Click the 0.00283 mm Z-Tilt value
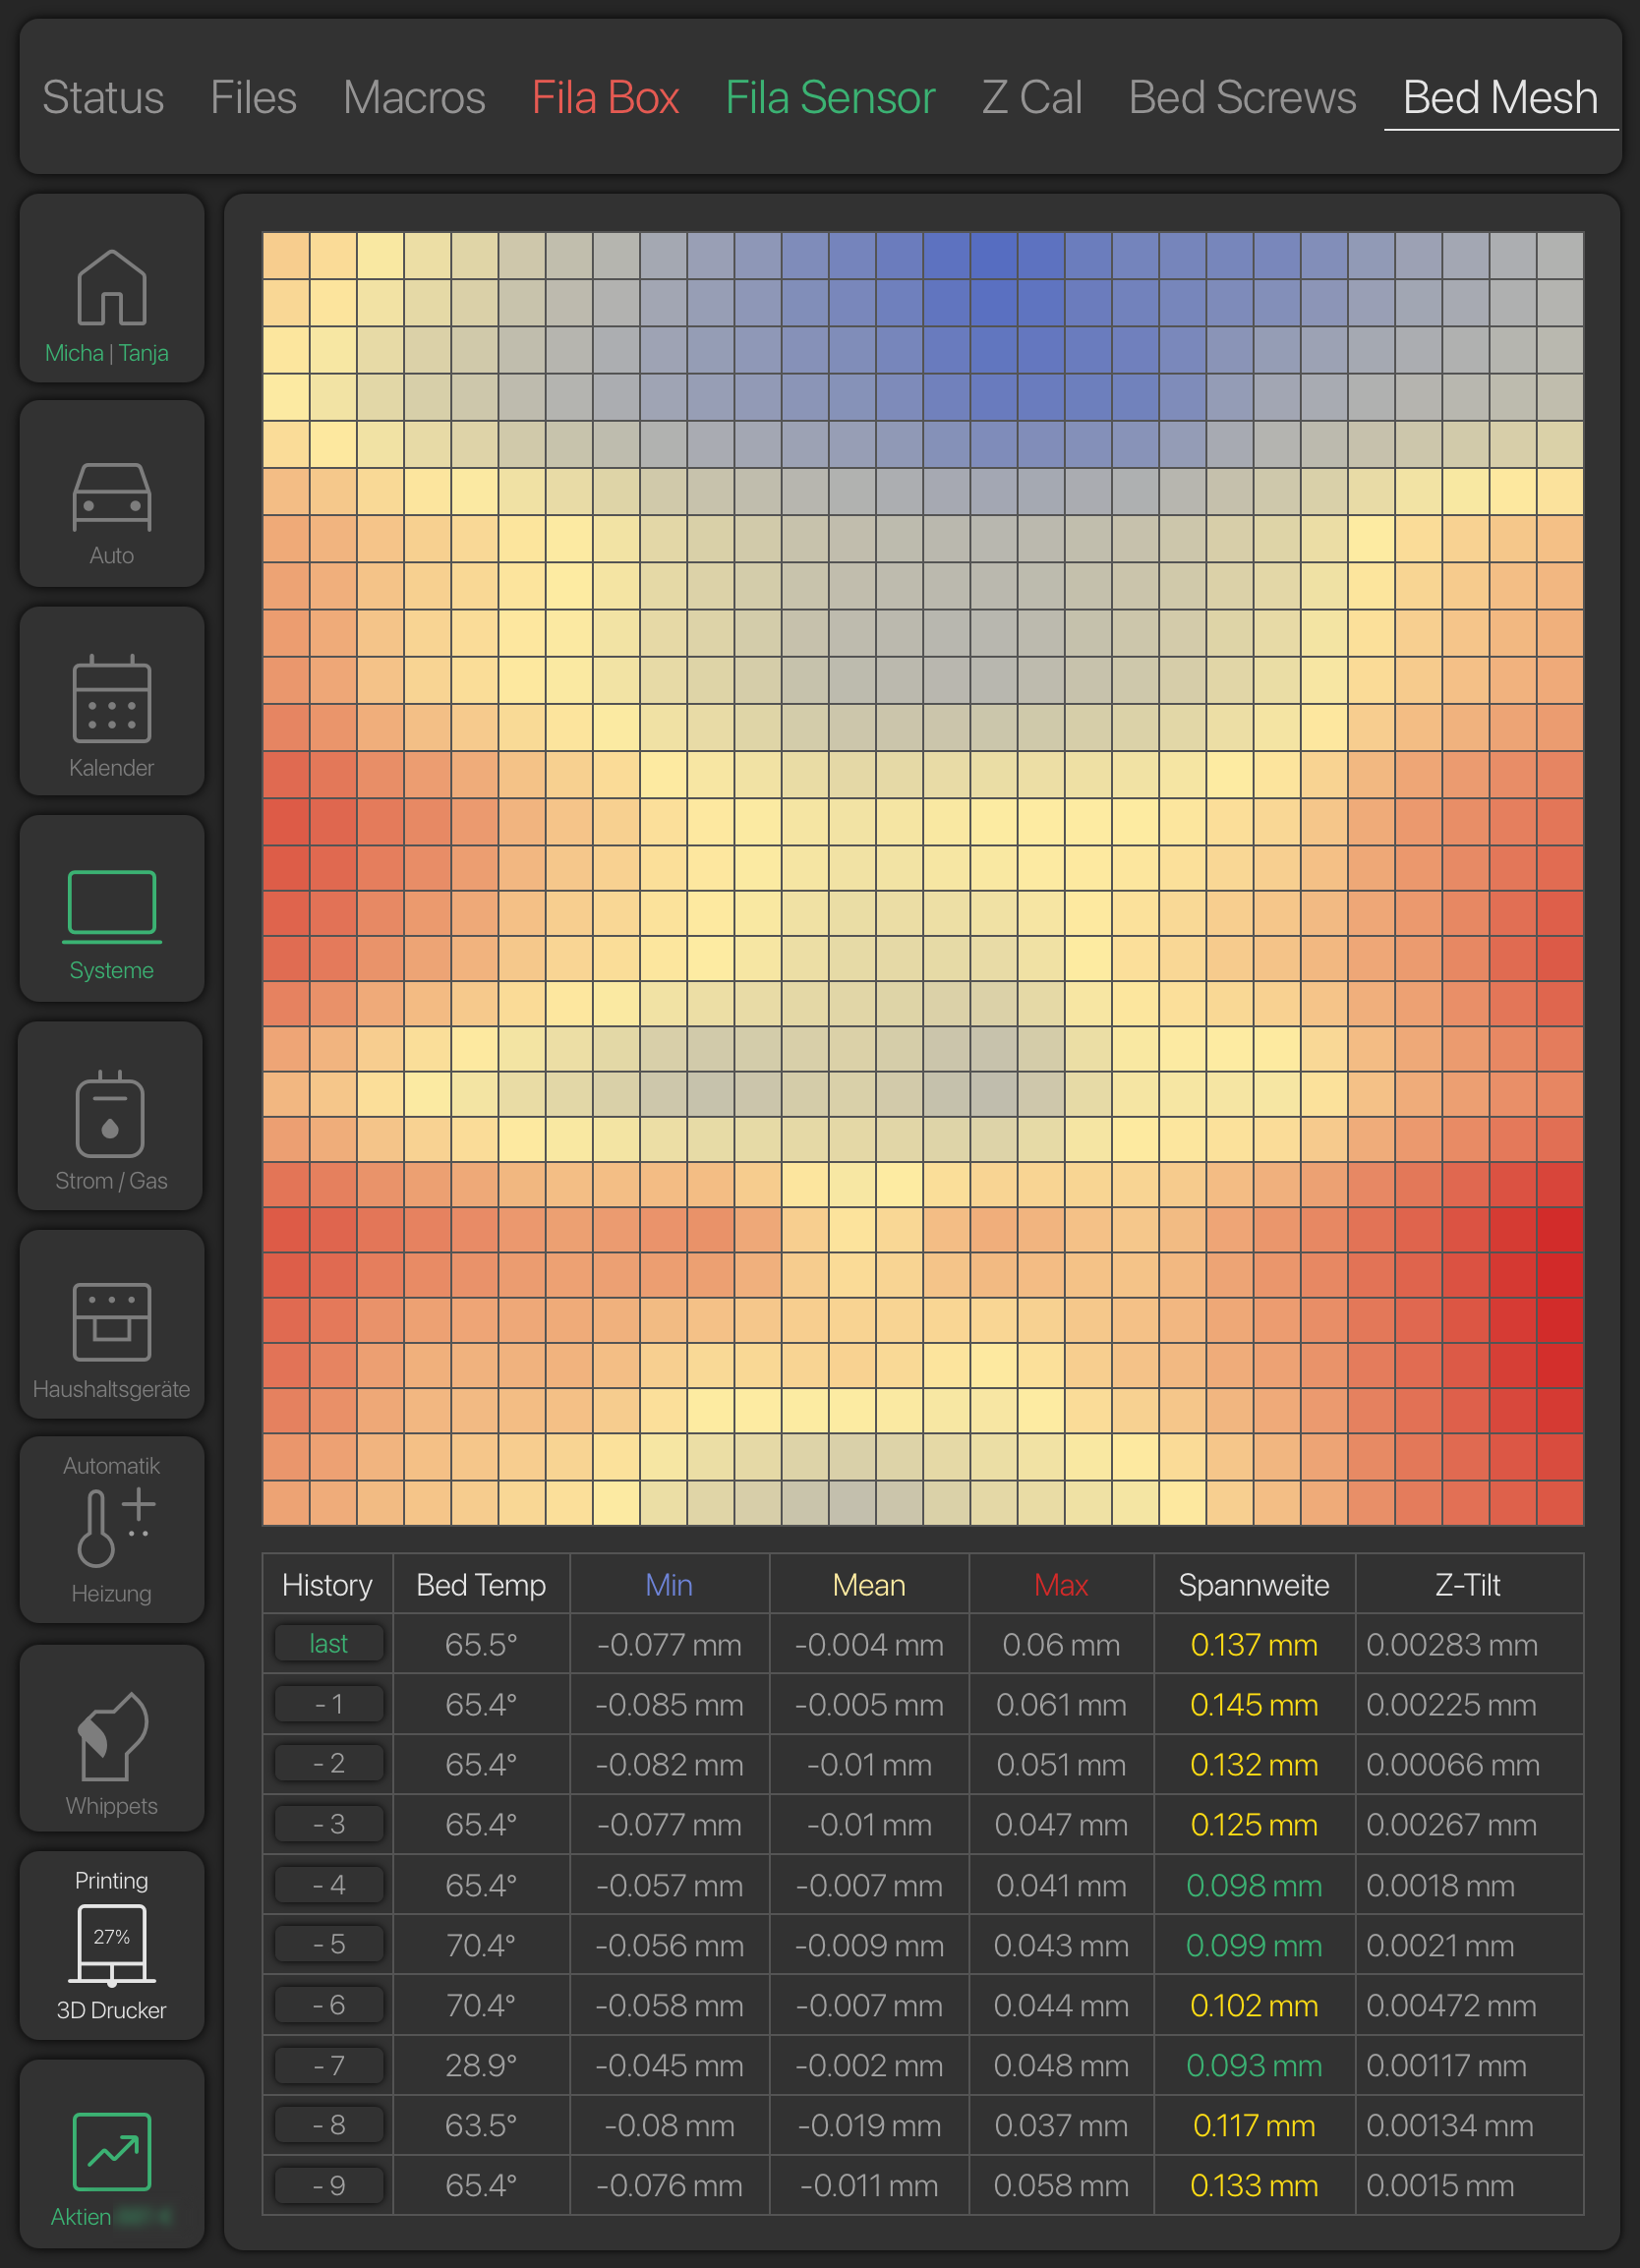This screenshot has height=2268, width=1640. pyautogui.click(x=1452, y=1644)
